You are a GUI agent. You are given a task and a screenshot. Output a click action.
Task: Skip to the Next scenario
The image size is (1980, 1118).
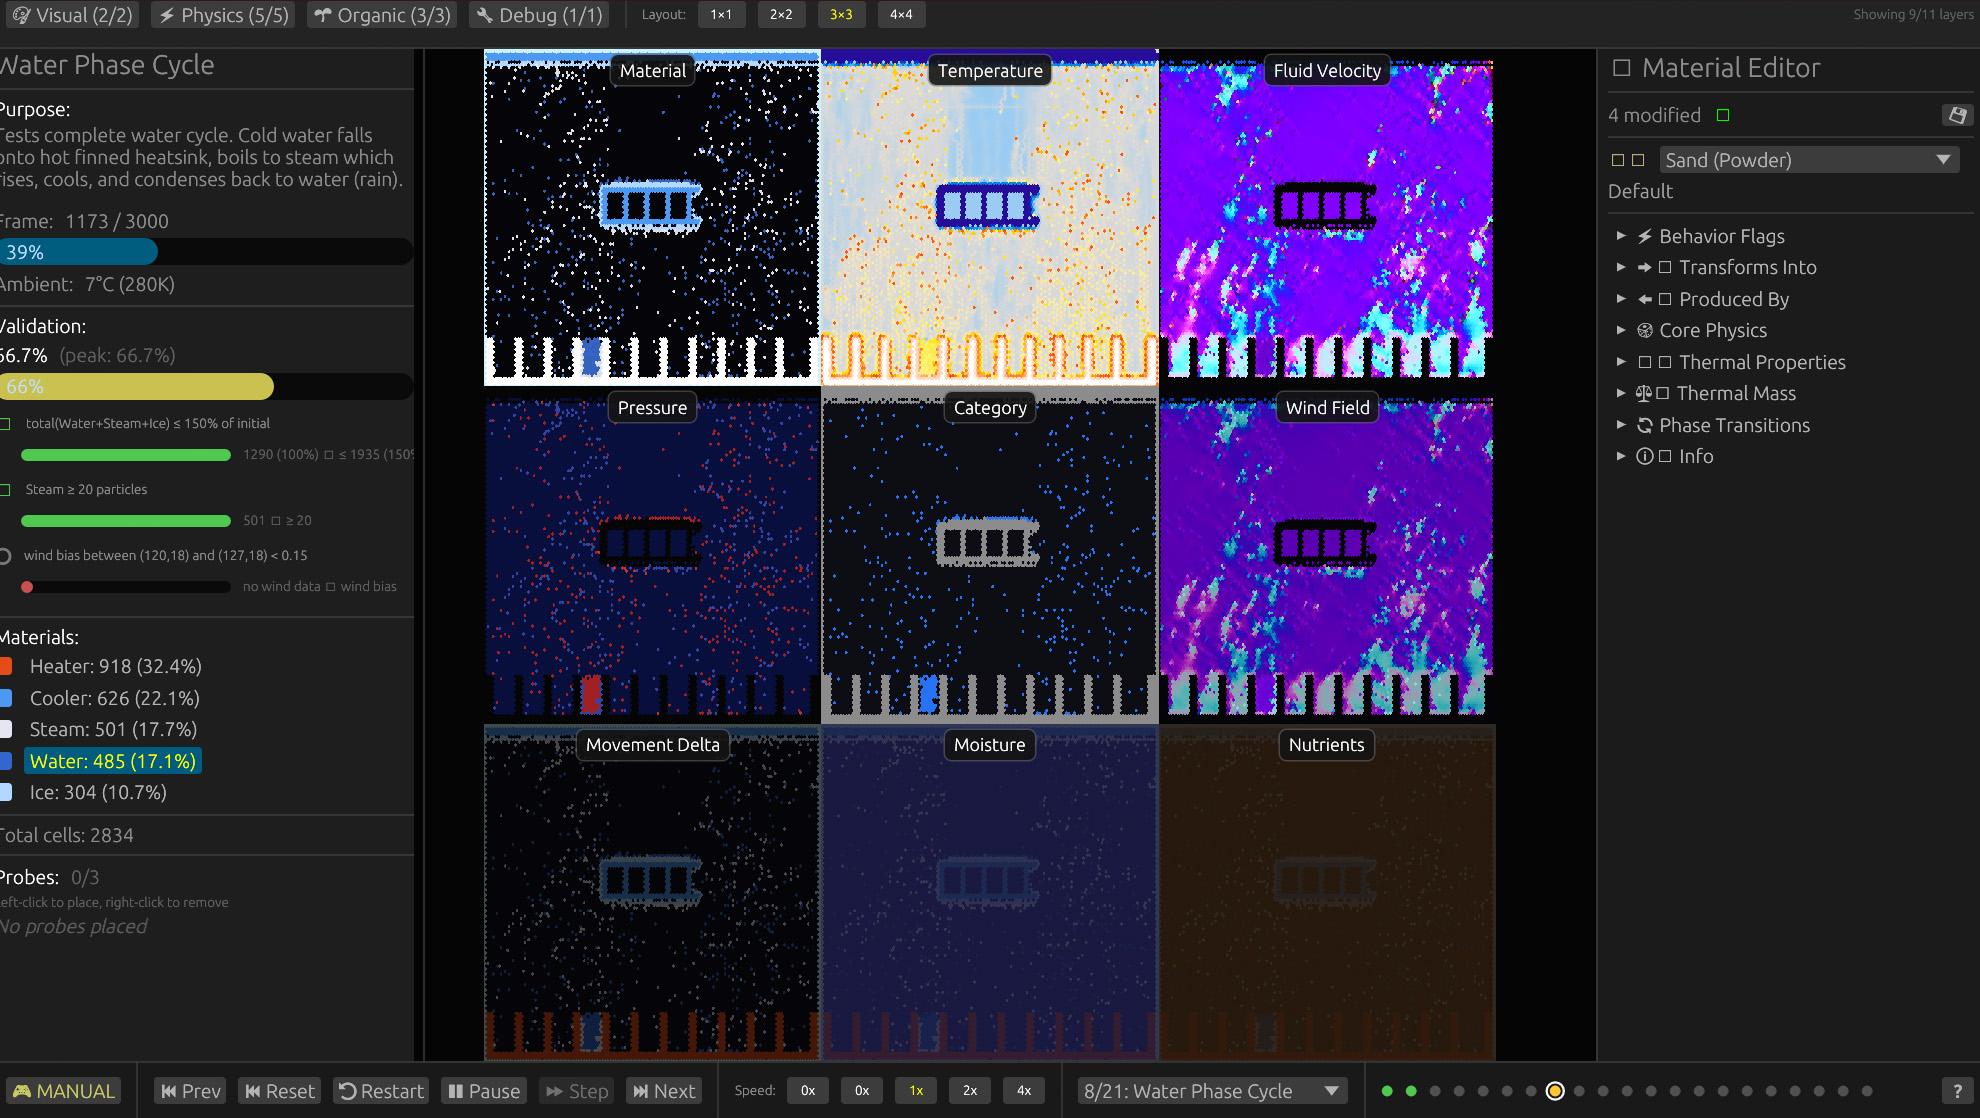[x=663, y=1091]
